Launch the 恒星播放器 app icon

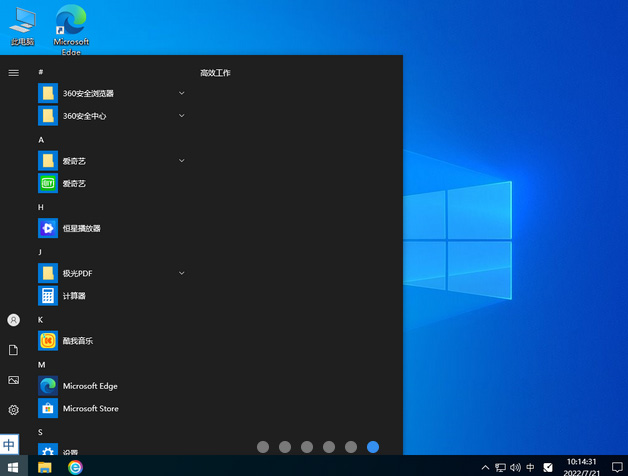pyautogui.click(x=48, y=228)
